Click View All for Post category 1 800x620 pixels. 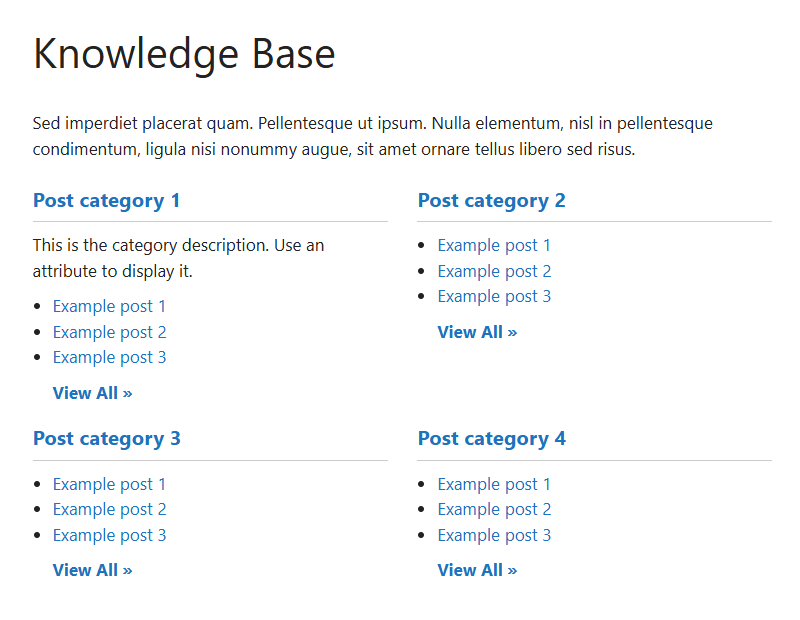(92, 393)
